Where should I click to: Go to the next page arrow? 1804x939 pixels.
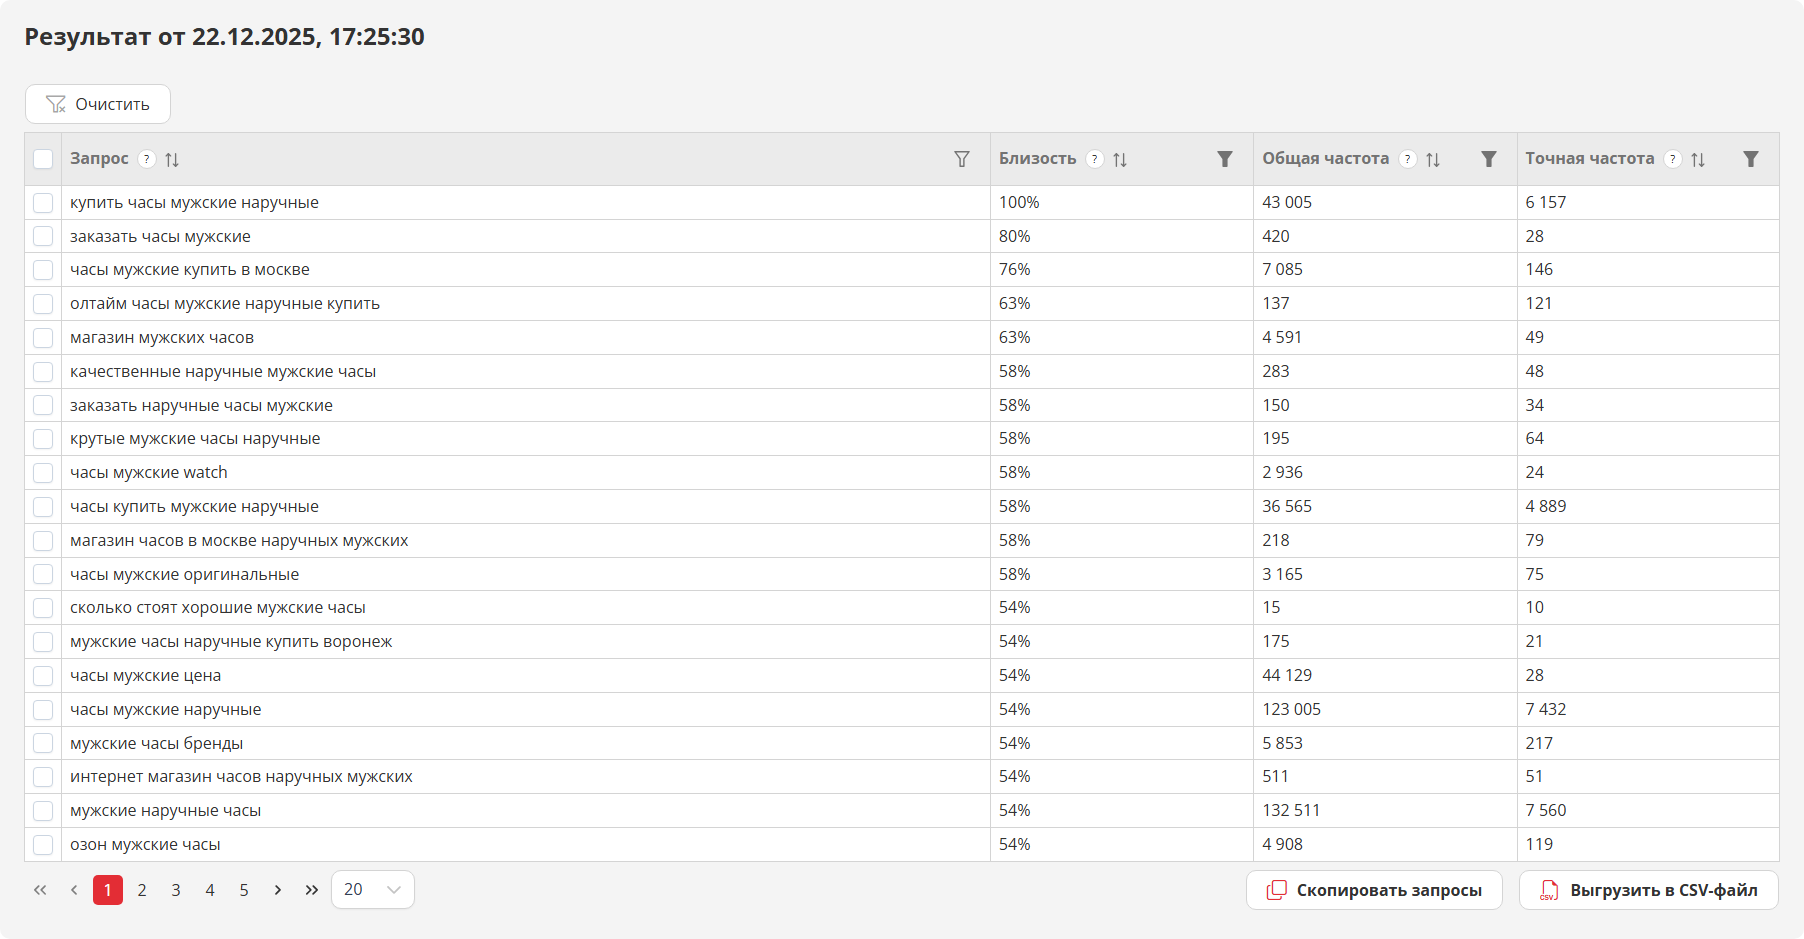(278, 890)
